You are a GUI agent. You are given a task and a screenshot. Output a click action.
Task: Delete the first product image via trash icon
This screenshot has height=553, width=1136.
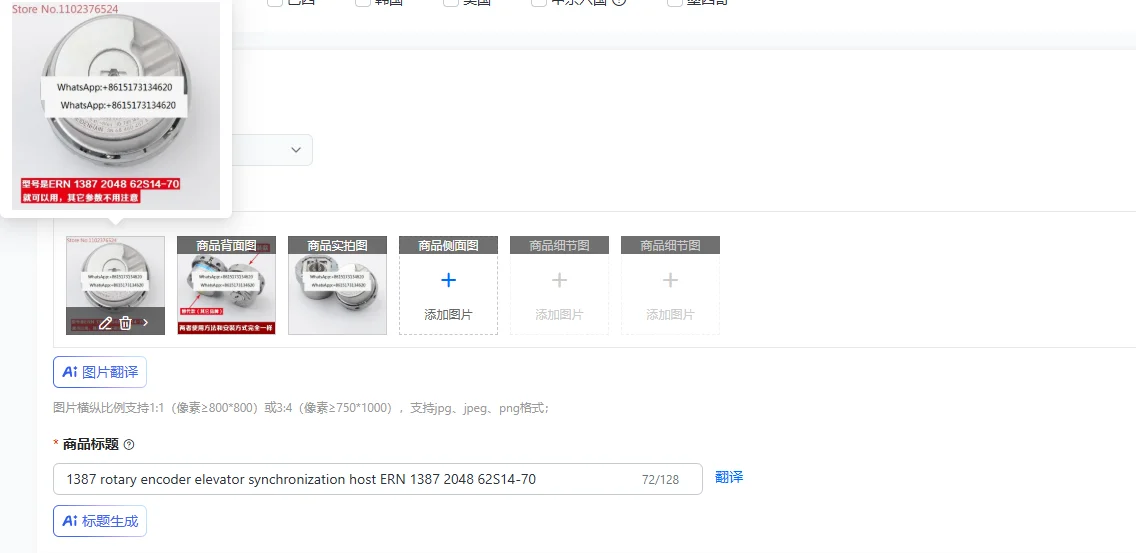point(125,323)
